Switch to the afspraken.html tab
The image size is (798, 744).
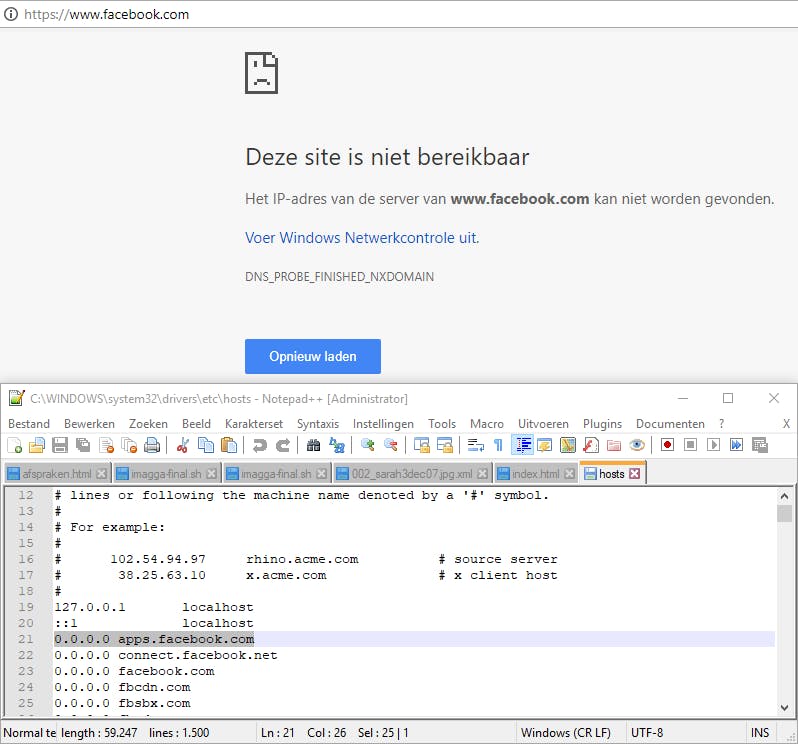57,474
